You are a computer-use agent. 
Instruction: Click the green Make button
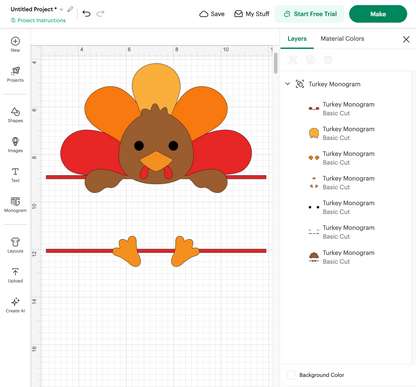tap(378, 14)
